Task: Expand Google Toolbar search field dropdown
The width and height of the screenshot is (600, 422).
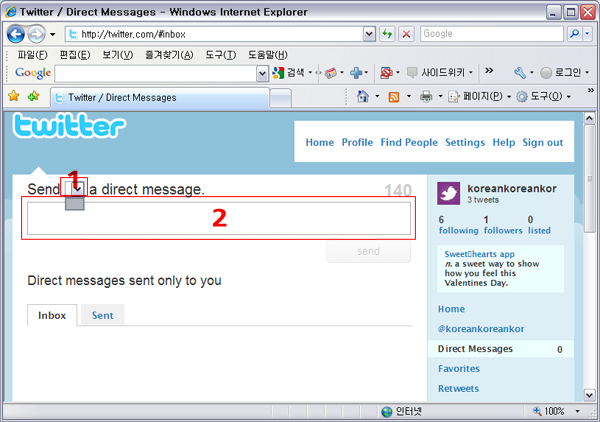Action: [x=262, y=74]
